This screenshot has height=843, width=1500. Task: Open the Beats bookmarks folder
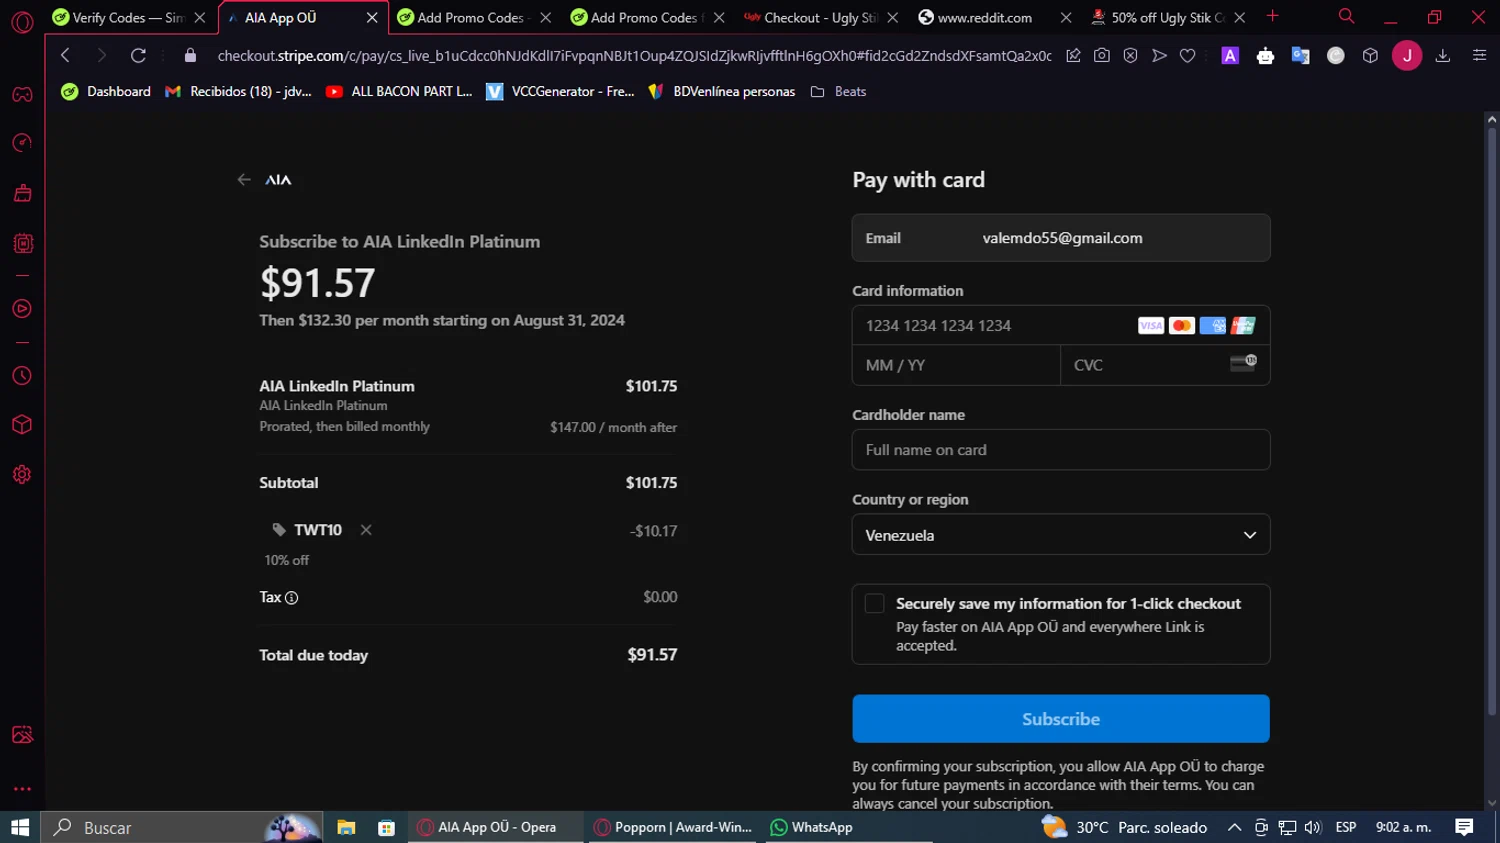[x=838, y=91]
